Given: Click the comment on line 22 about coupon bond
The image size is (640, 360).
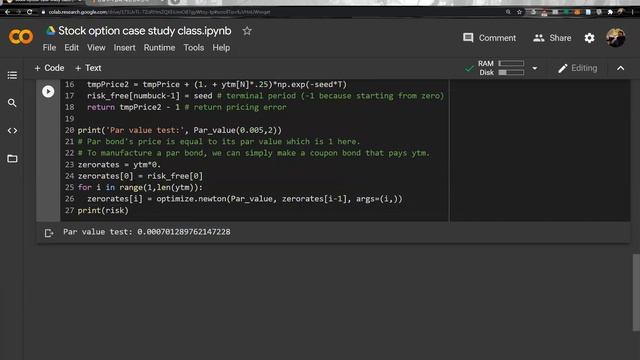Looking at the screenshot, I should tap(253, 153).
